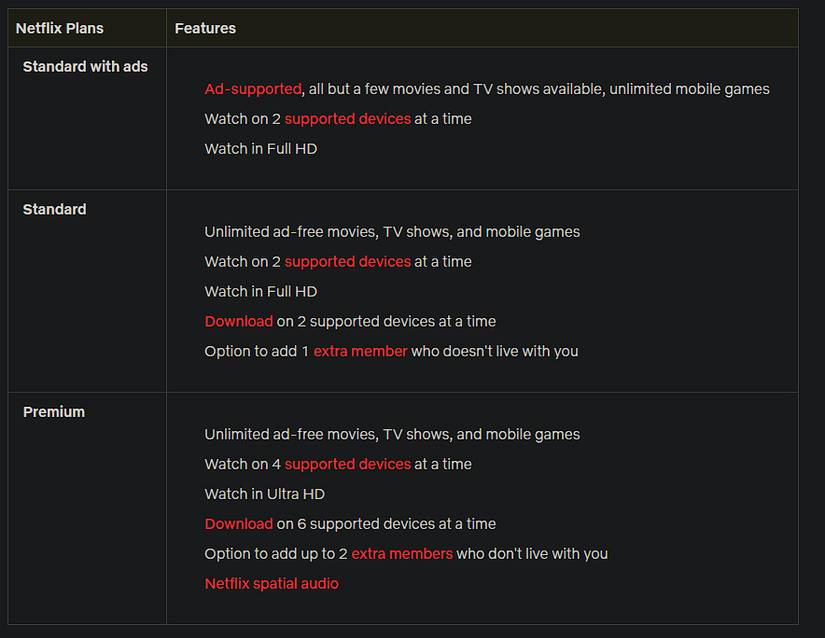
Task: Open the Download link in Premium plan row
Action: pos(239,524)
